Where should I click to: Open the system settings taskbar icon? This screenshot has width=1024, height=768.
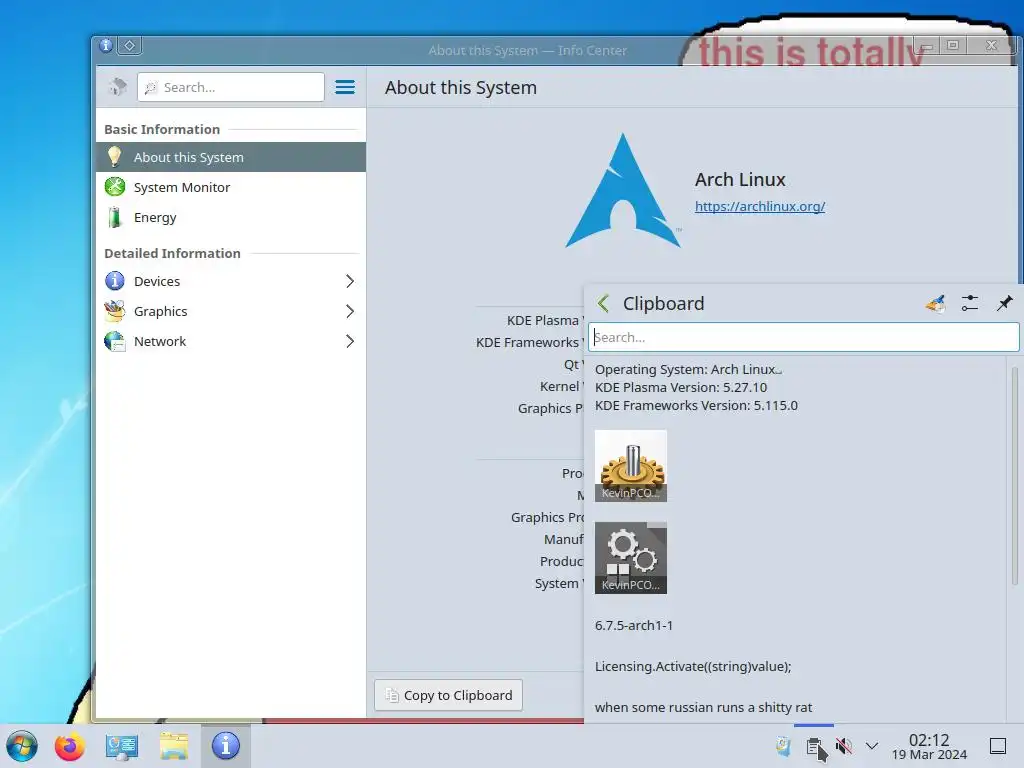(x=122, y=746)
